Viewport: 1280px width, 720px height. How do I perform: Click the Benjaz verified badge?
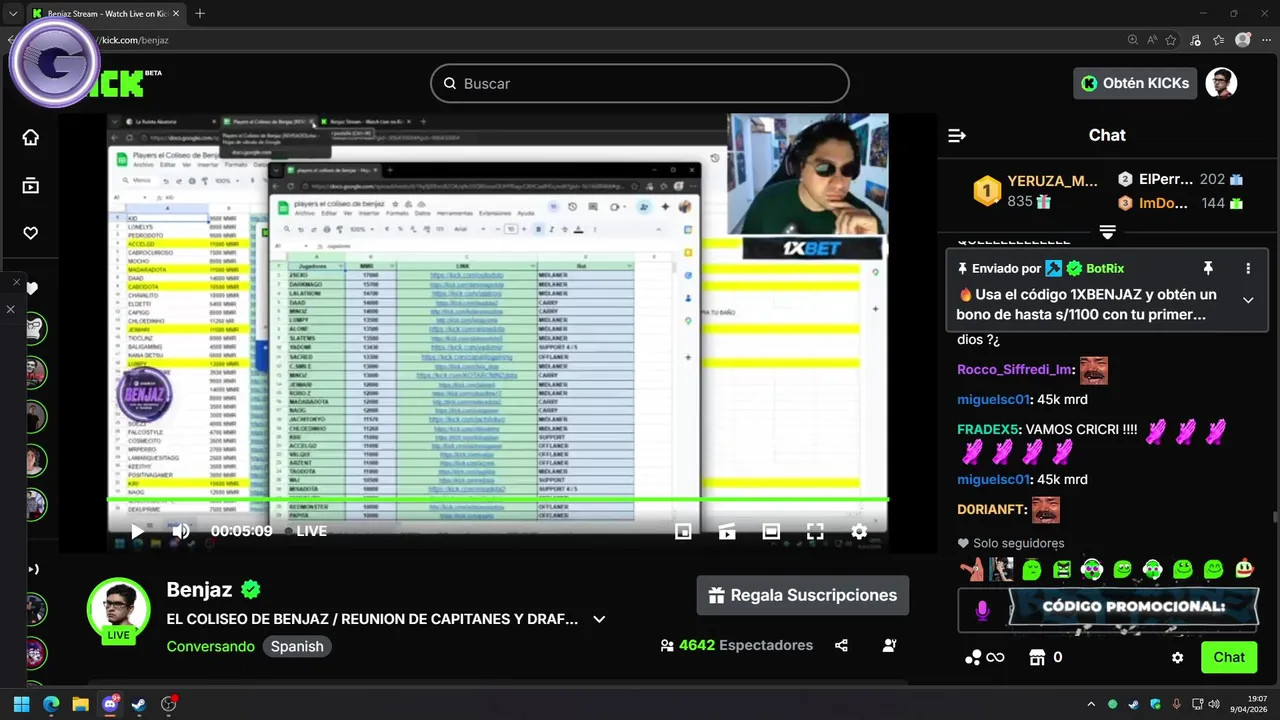pos(251,589)
